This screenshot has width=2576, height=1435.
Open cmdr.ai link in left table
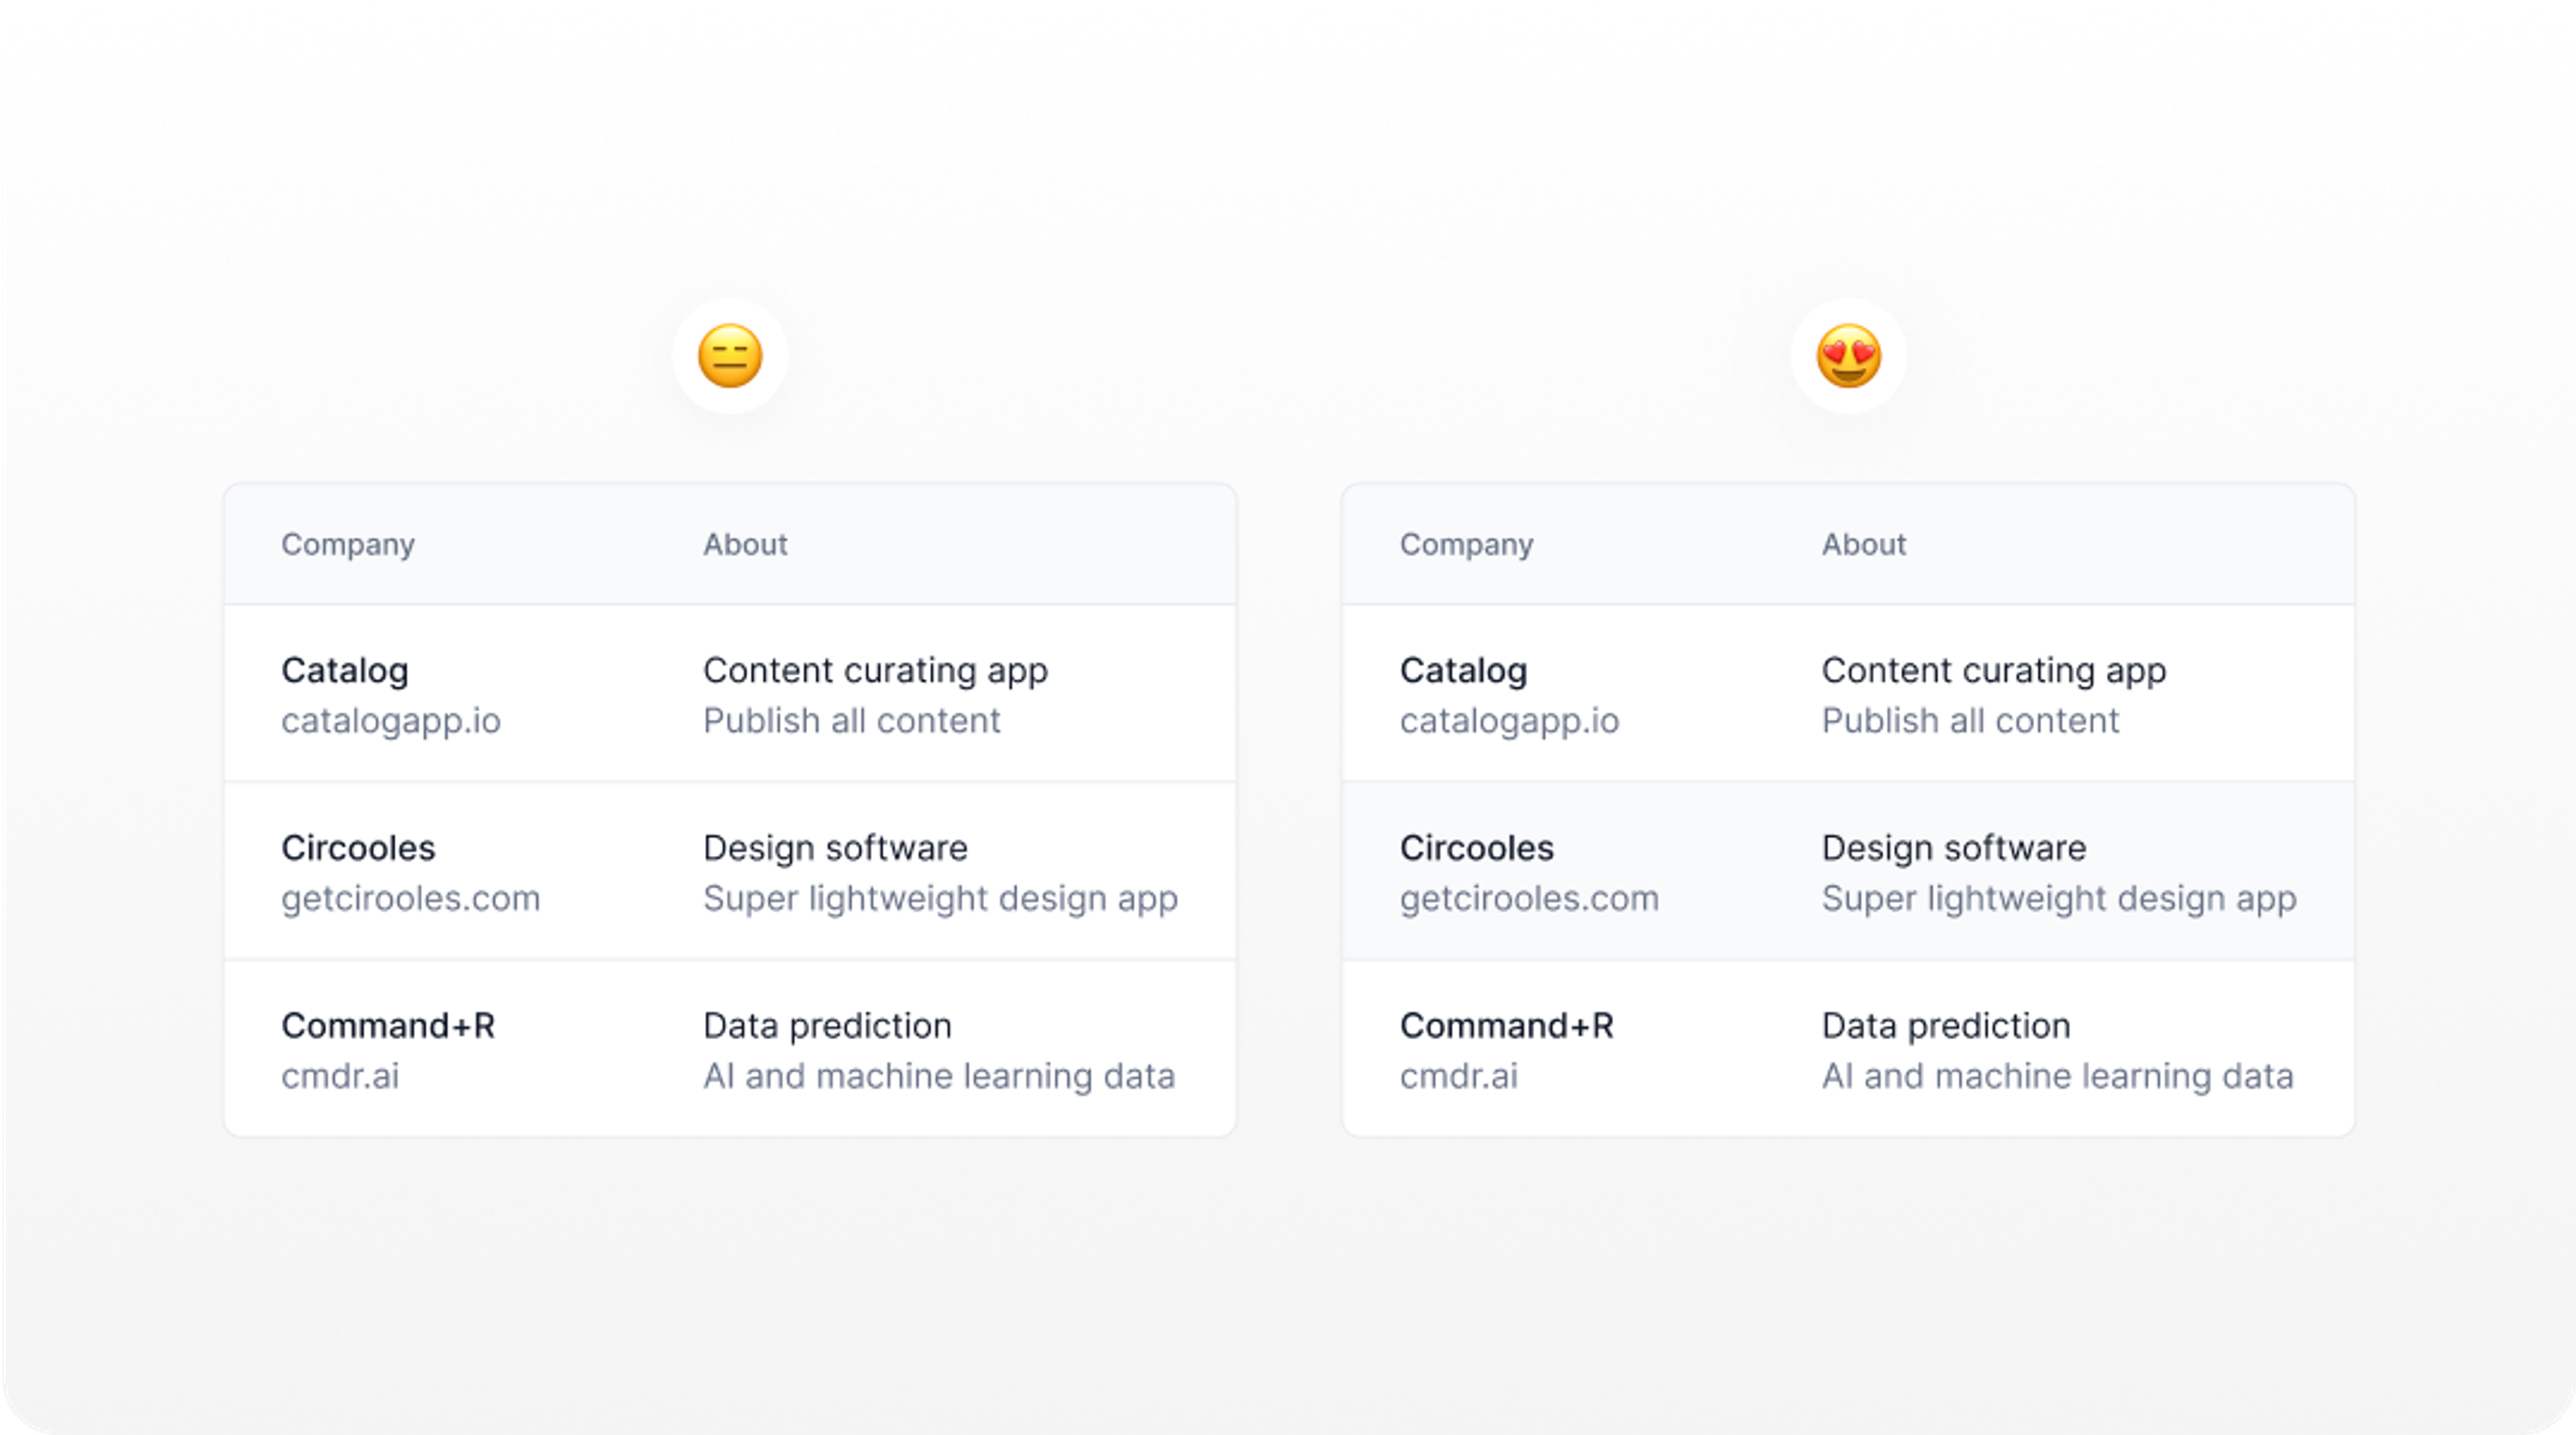(340, 1076)
